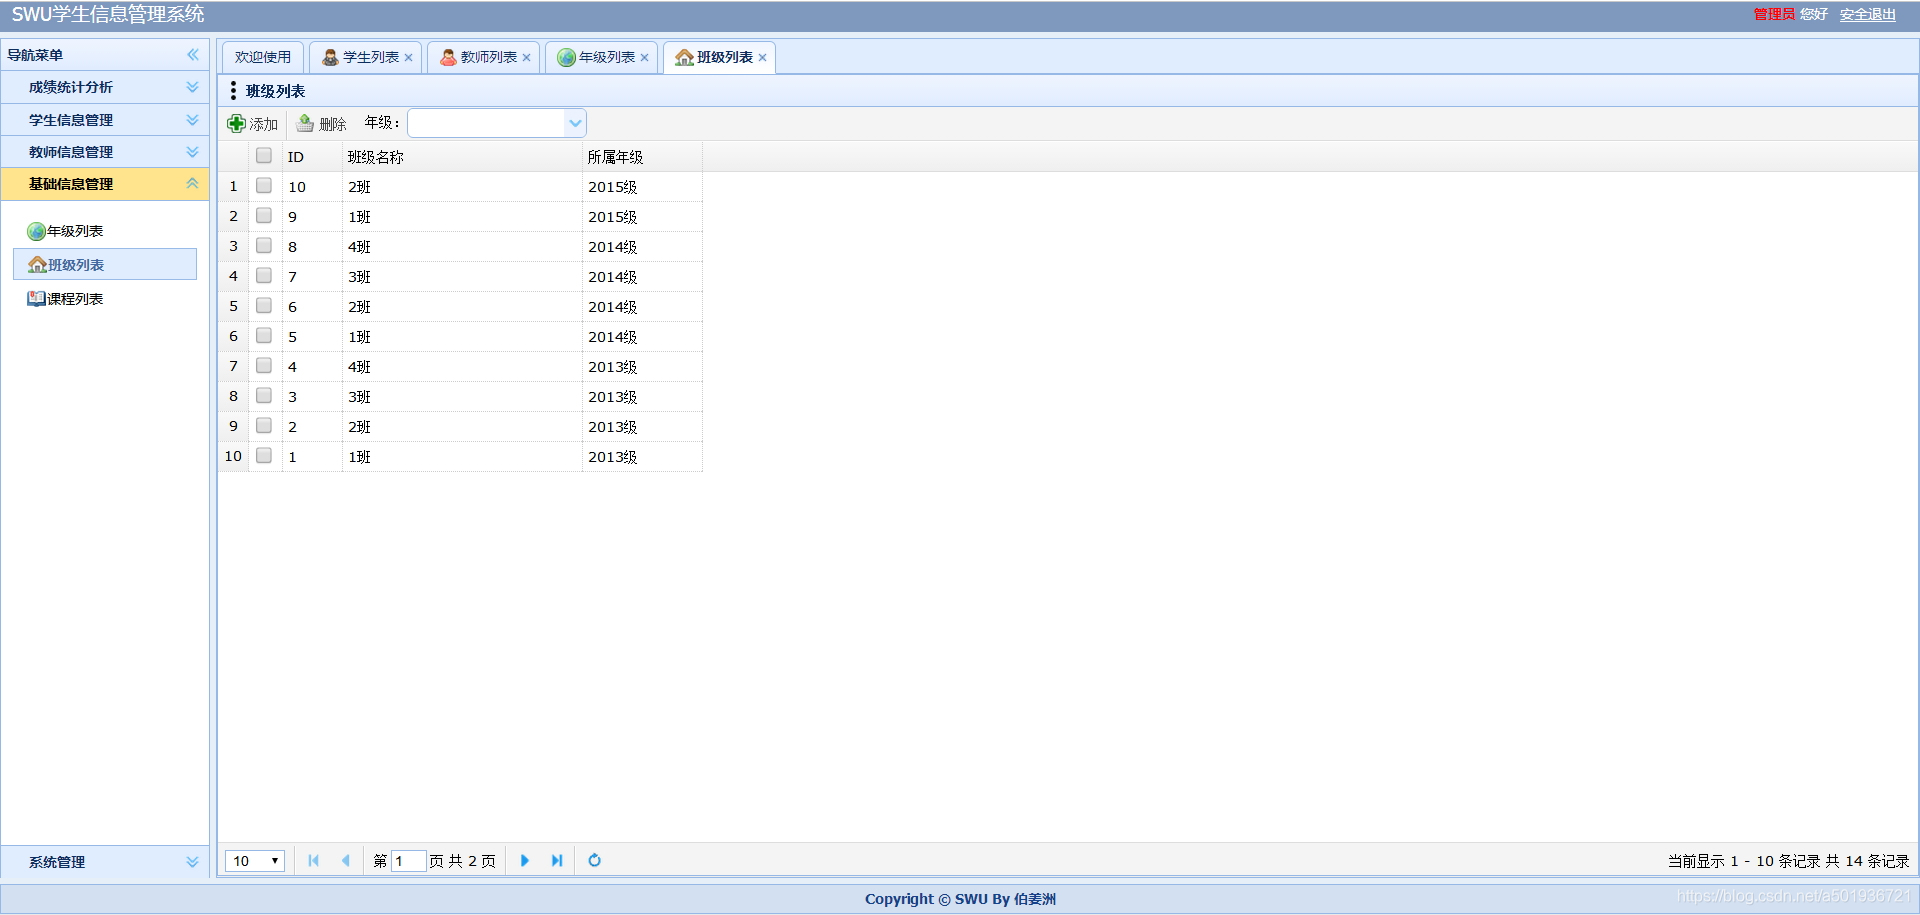The height and width of the screenshot is (915, 1920).
Task: Click the 删除 delete icon
Action: 305,123
